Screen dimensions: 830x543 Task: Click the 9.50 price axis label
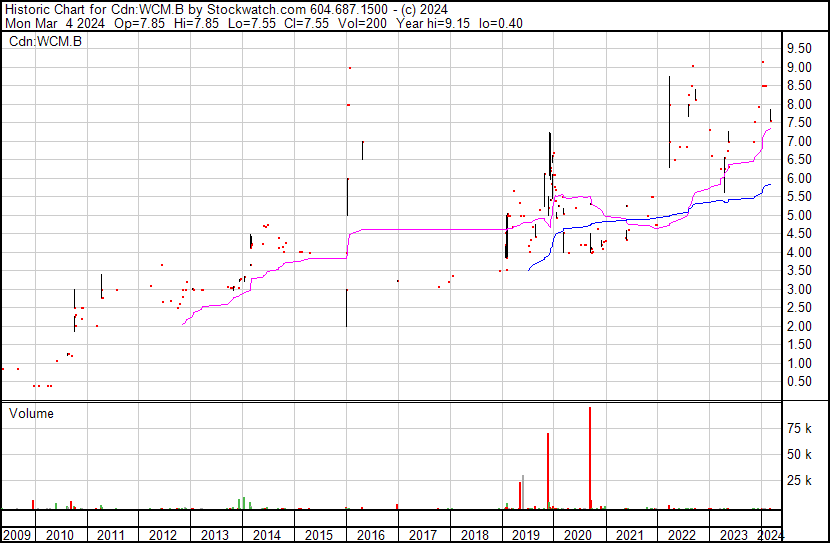(798, 48)
